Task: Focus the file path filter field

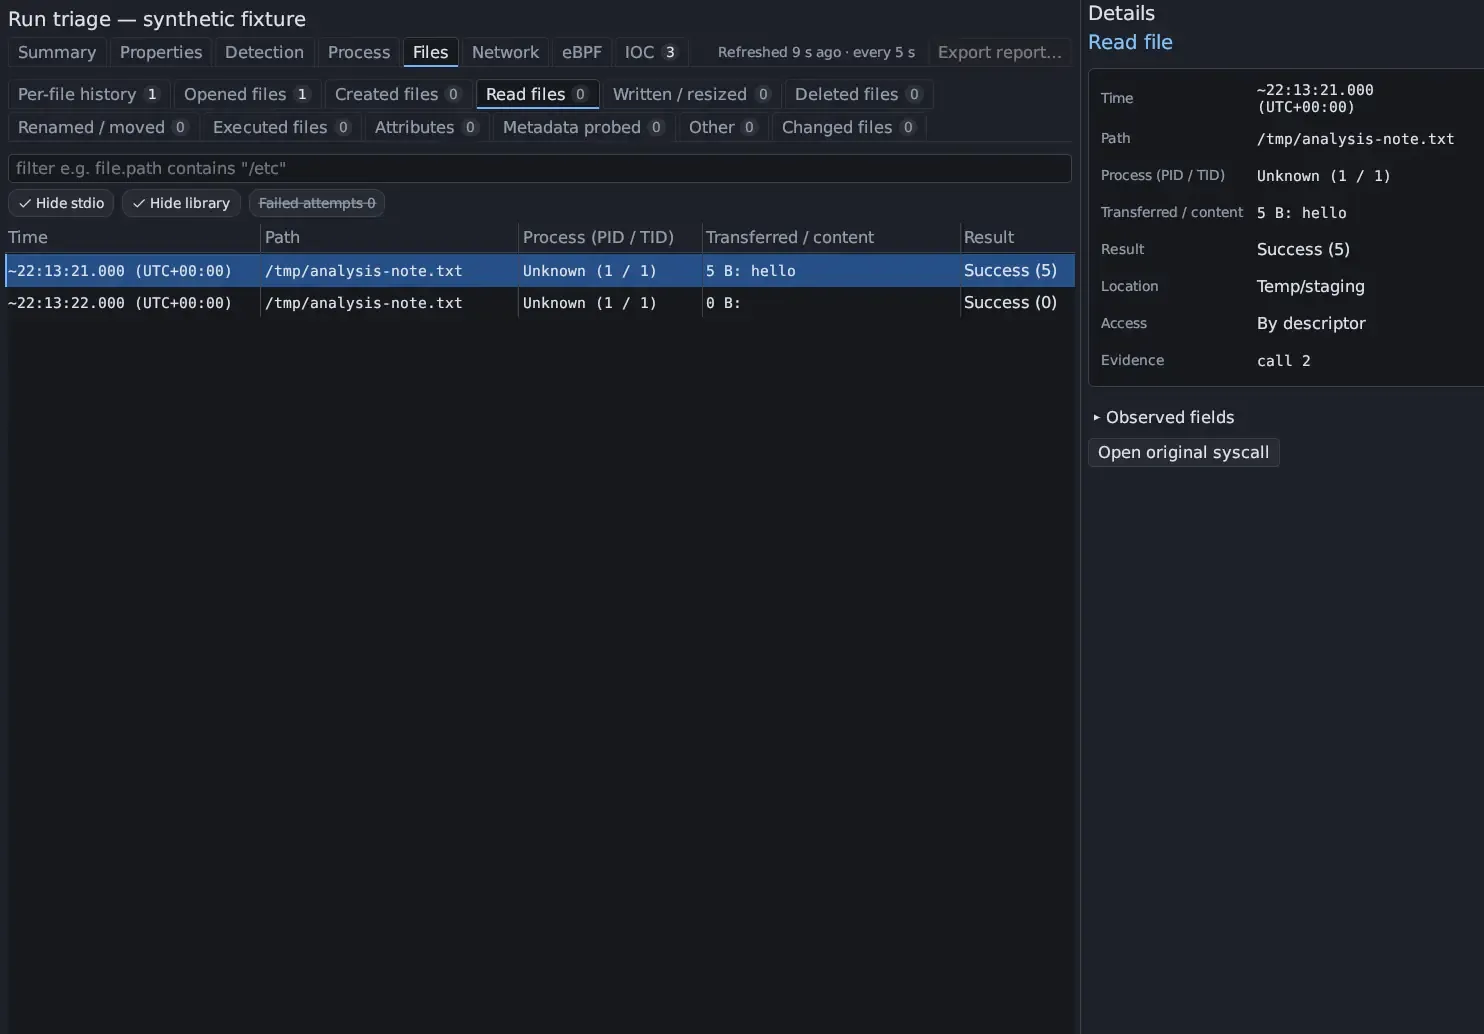Action: 540,168
